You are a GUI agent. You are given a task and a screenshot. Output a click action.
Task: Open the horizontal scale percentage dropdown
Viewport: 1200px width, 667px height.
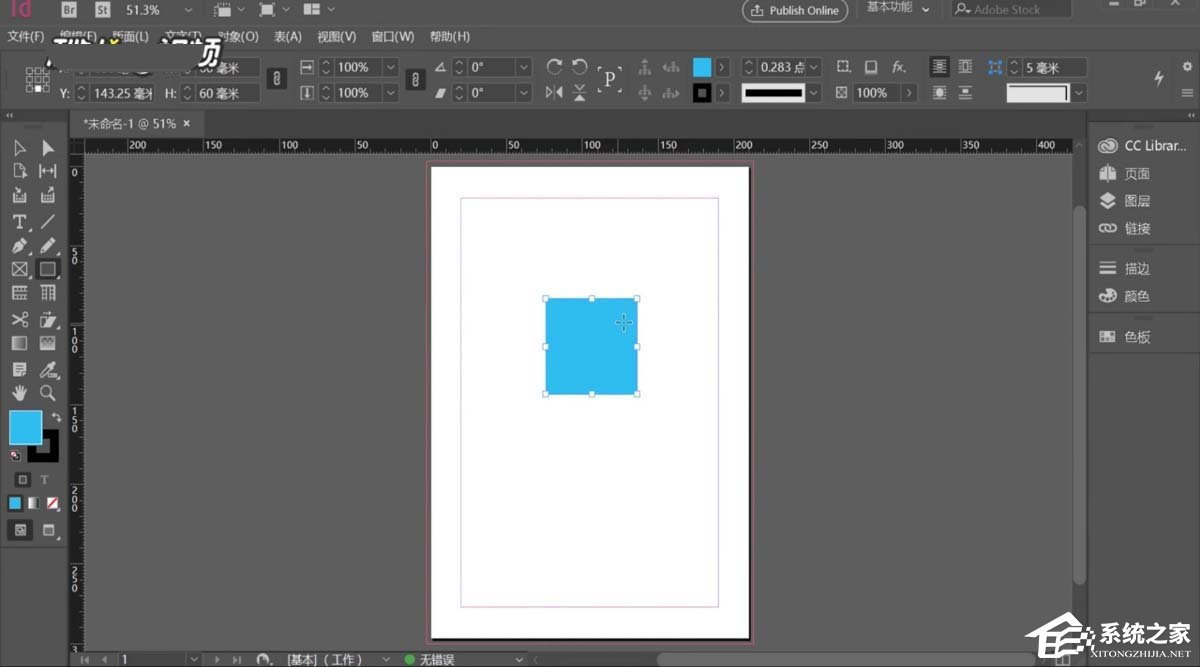(x=390, y=67)
